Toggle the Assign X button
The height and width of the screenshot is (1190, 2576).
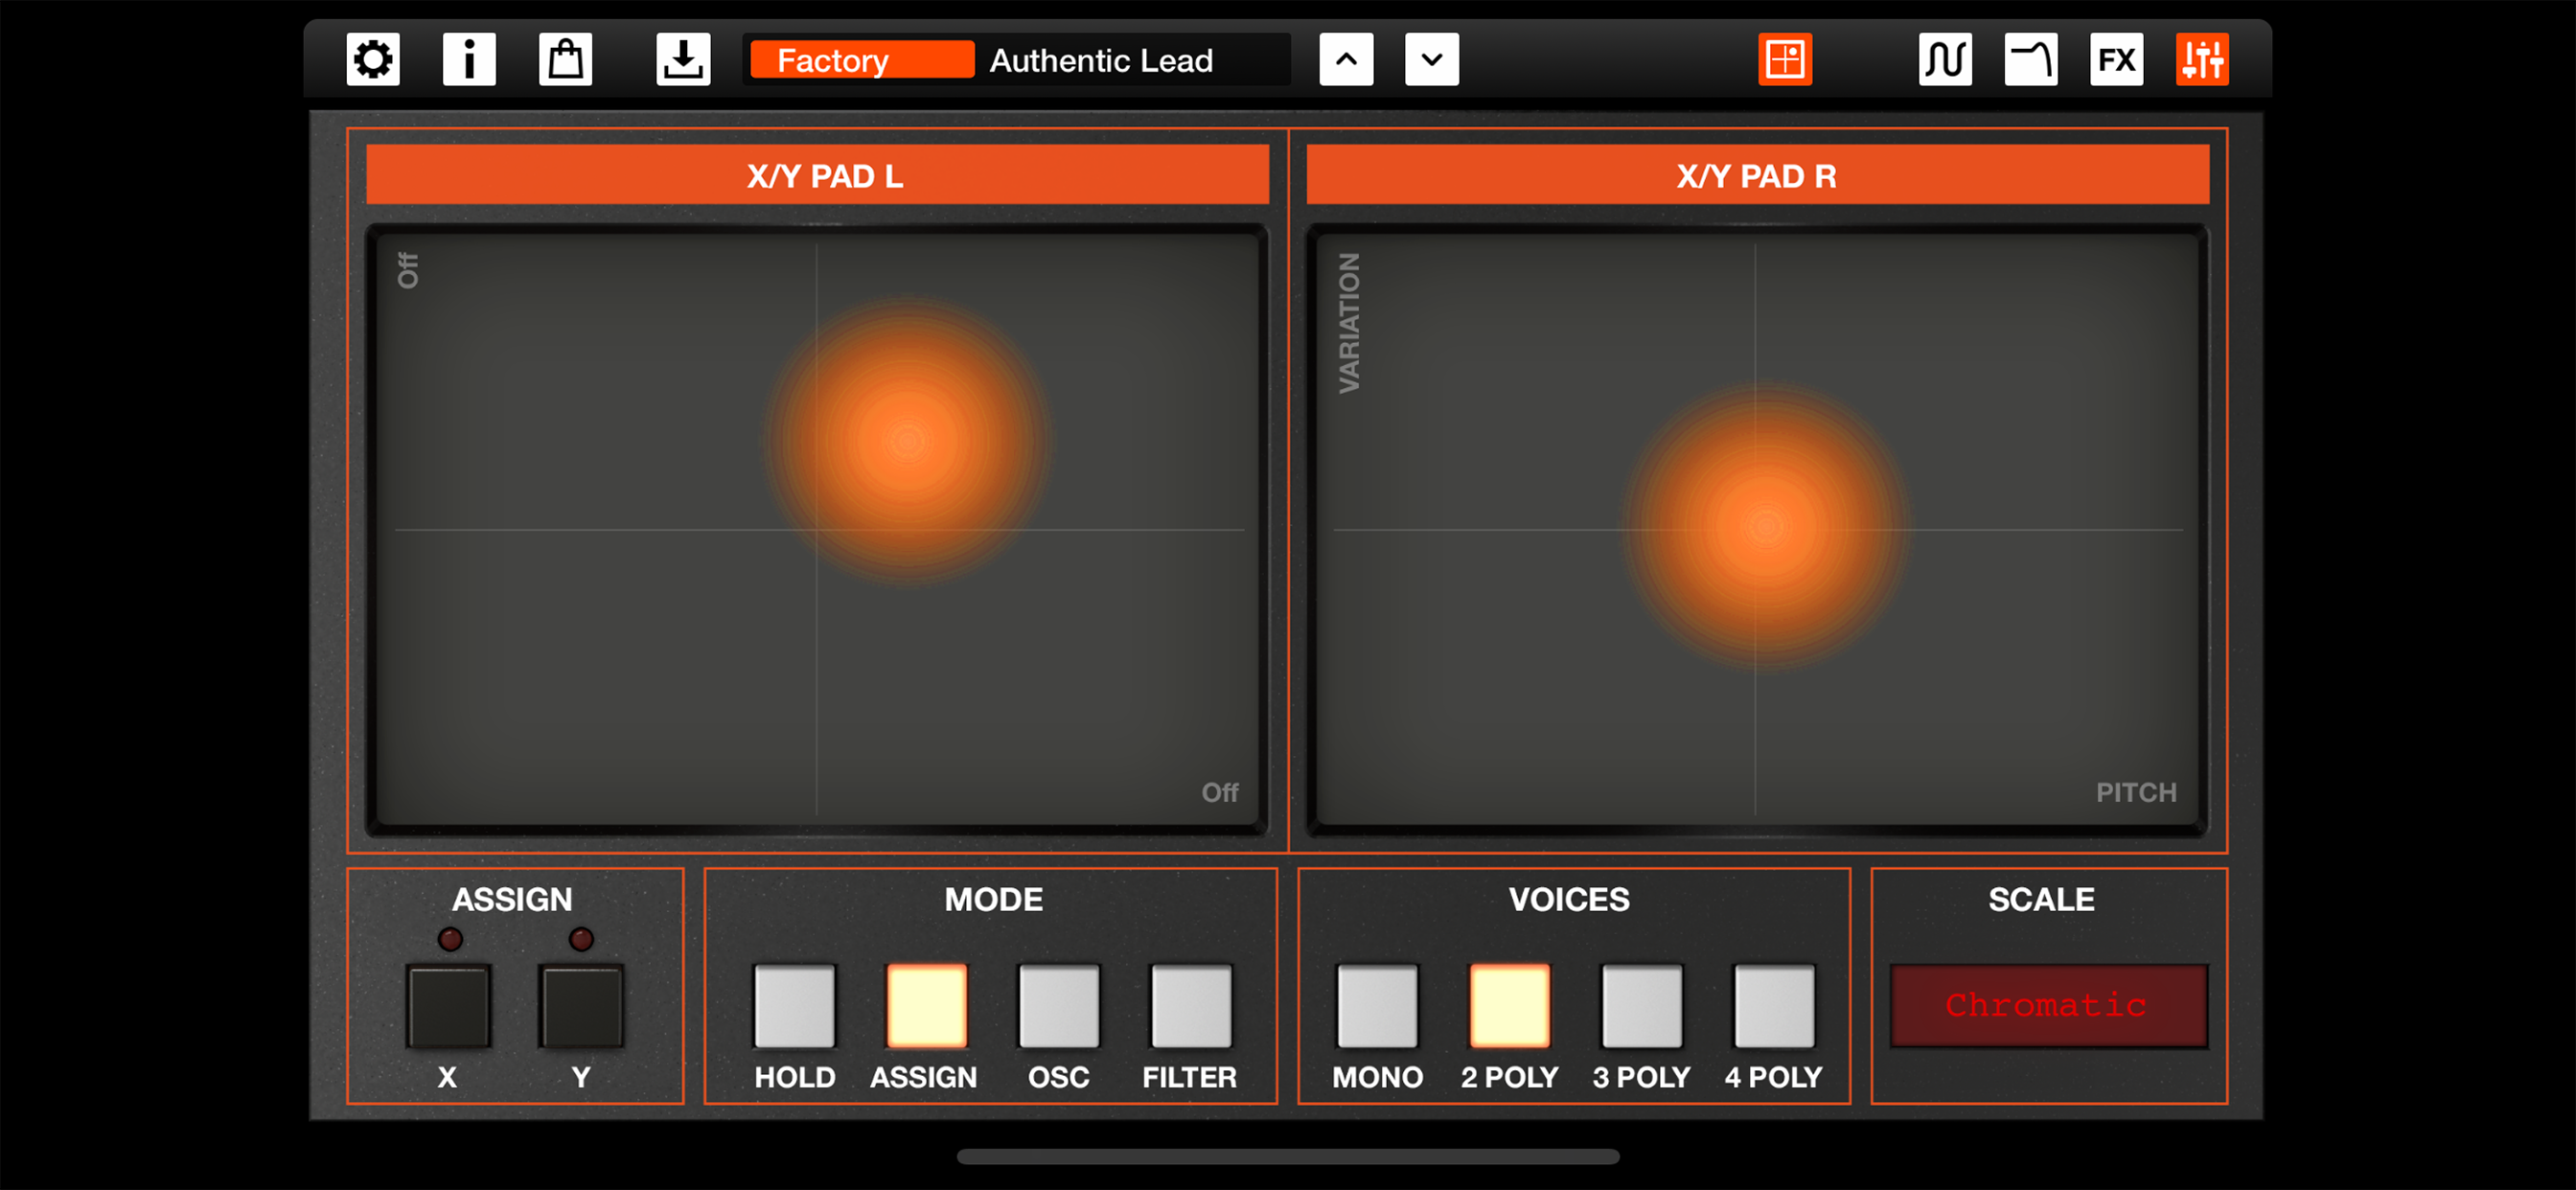(x=448, y=1006)
